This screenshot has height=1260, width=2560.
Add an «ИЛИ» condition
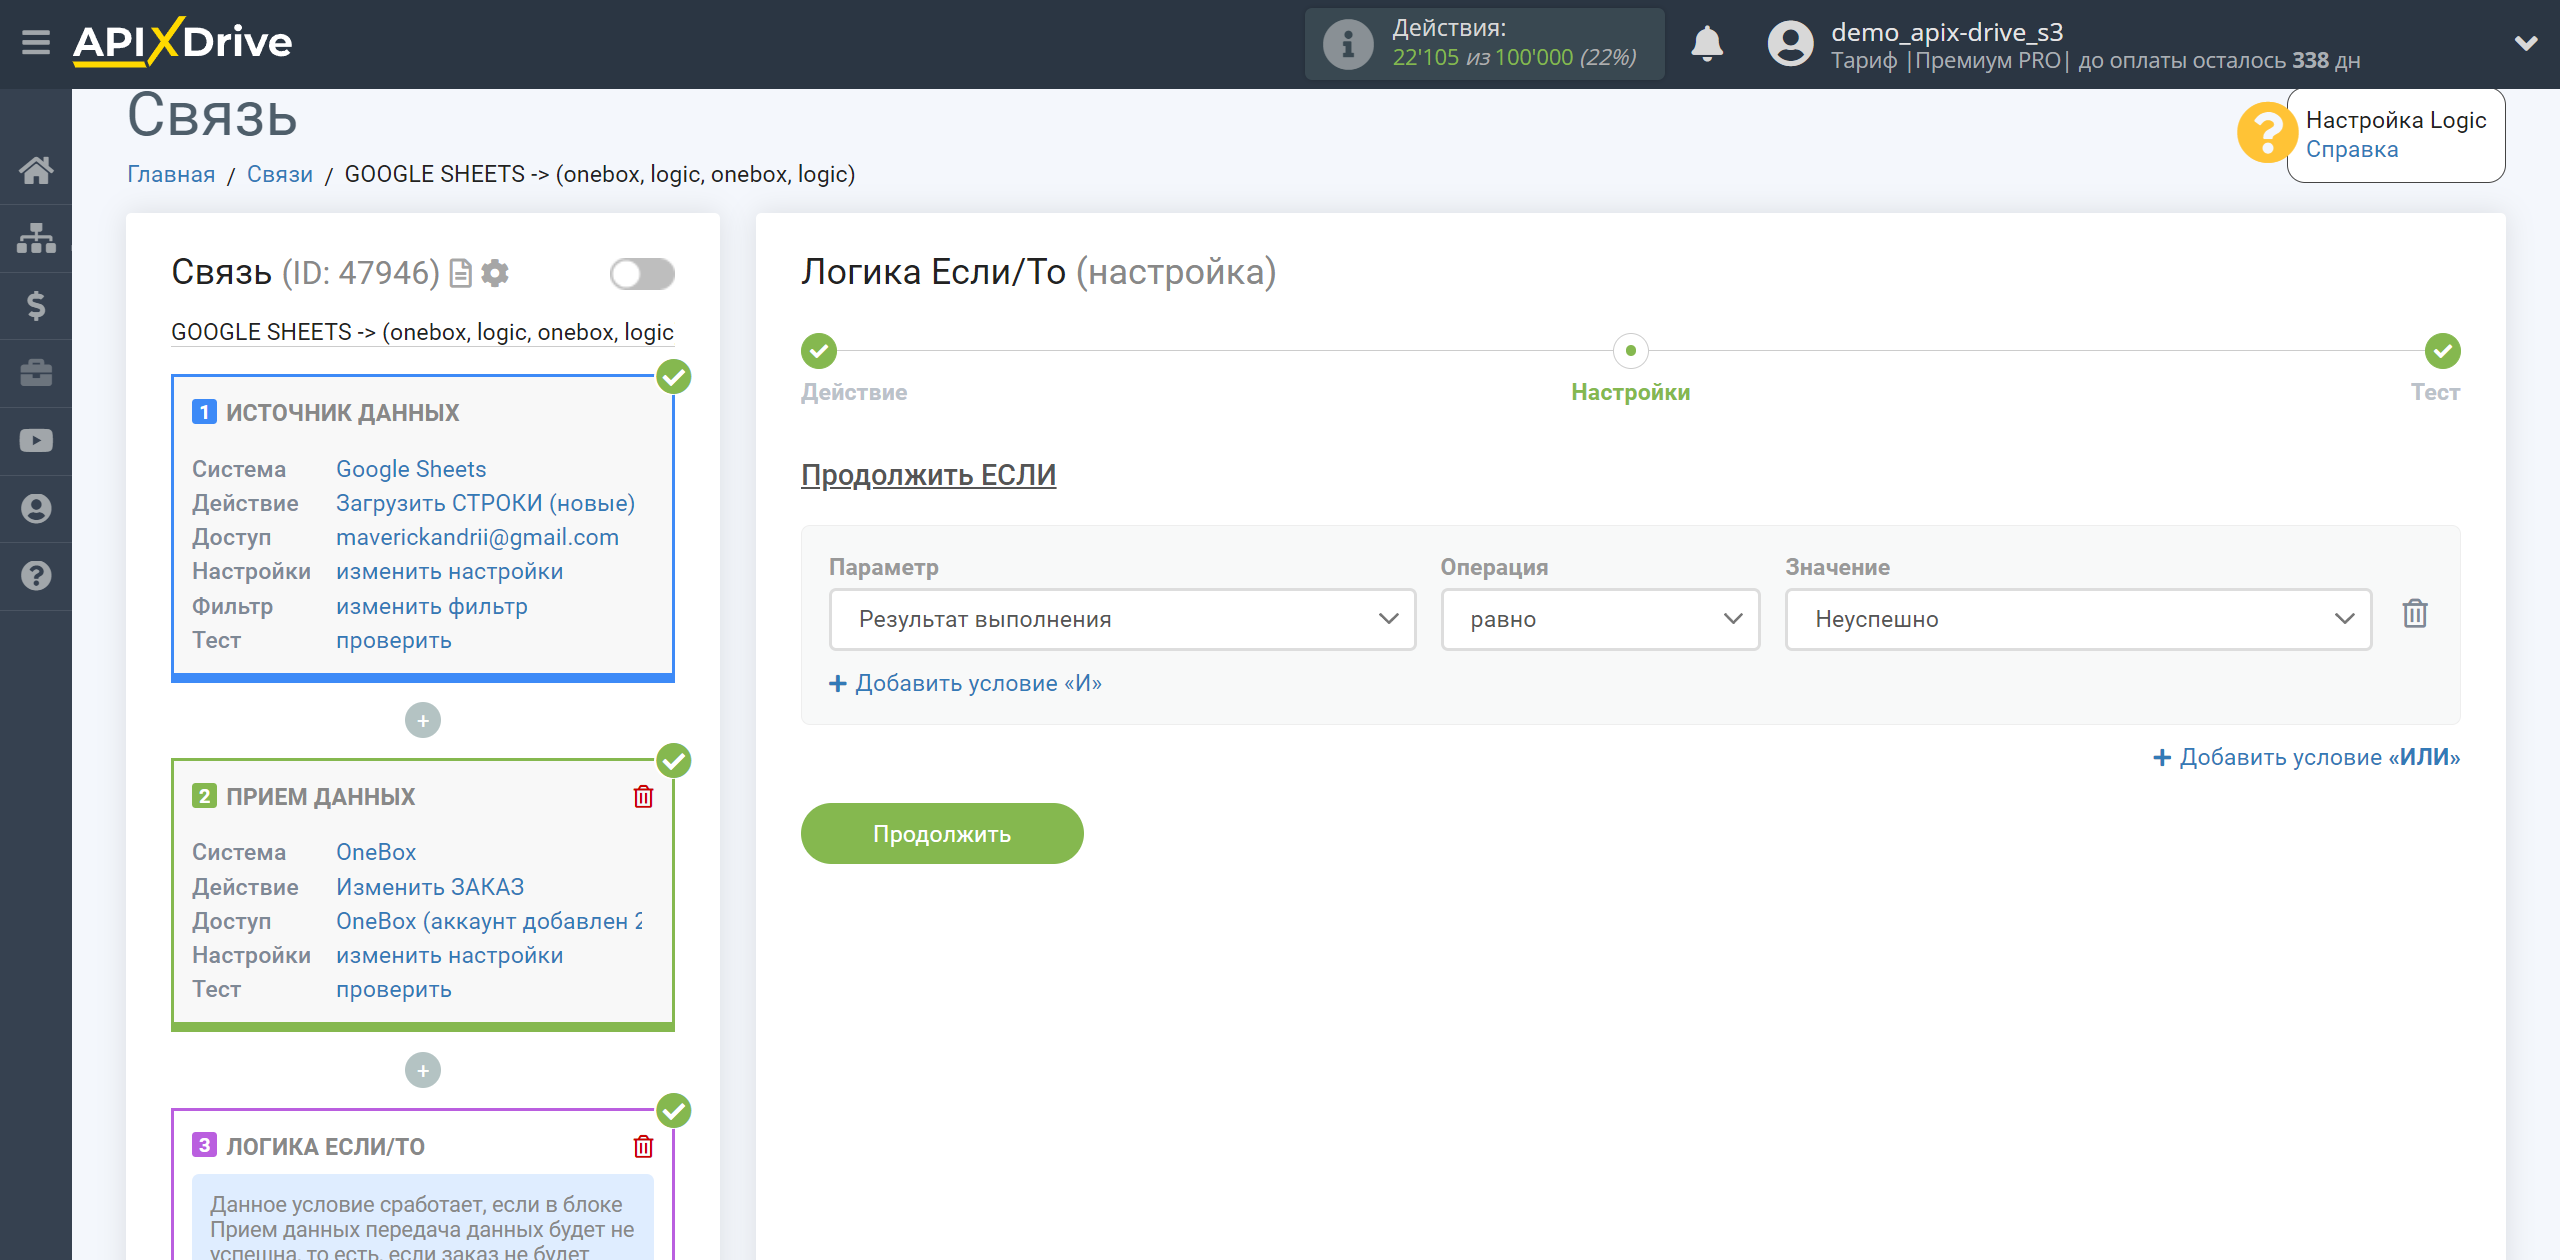tap(2306, 757)
